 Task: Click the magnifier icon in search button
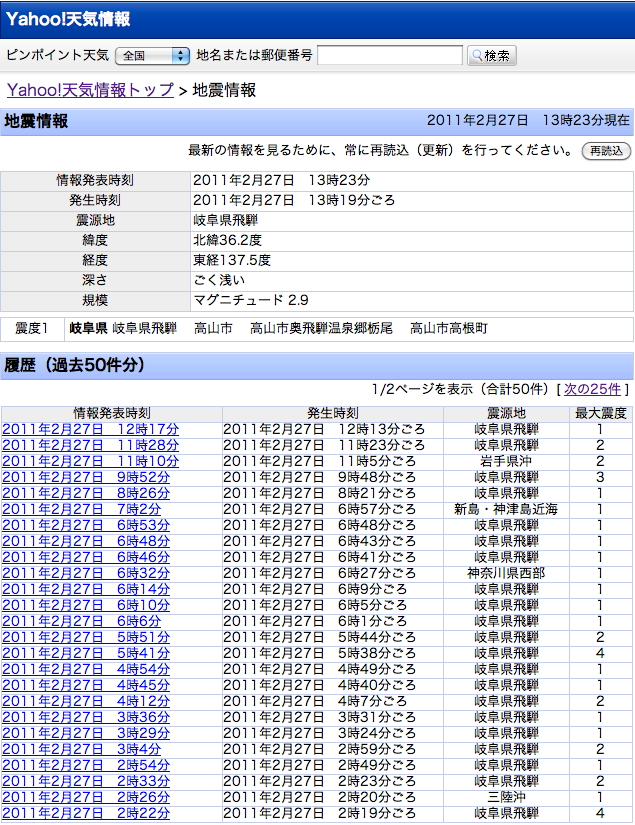point(477,56)
